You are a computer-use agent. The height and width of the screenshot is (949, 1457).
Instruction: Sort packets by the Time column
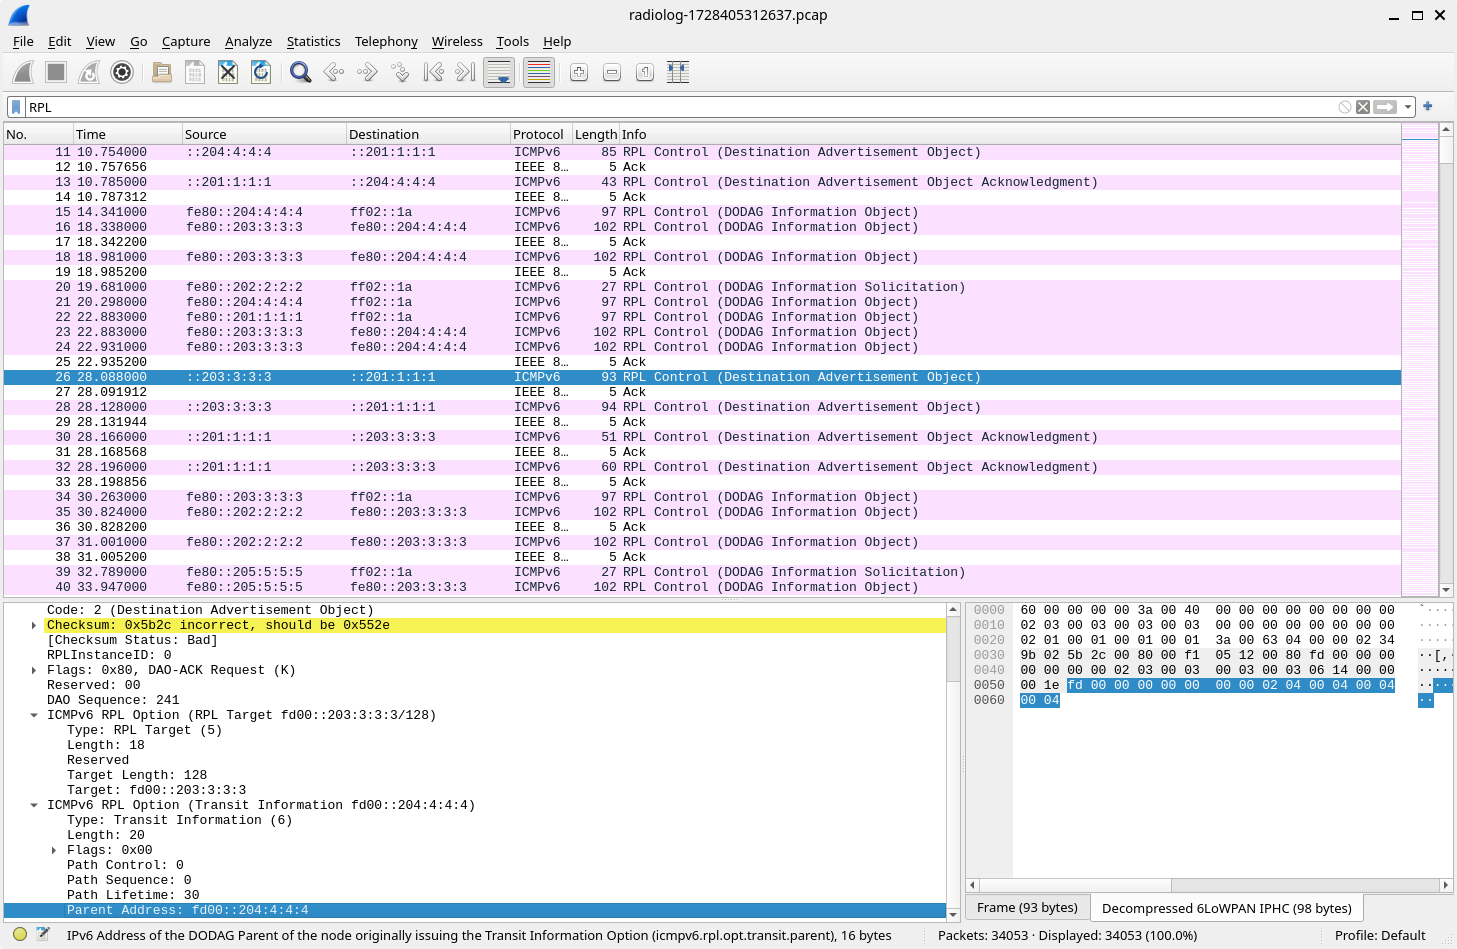click(127, 134)
